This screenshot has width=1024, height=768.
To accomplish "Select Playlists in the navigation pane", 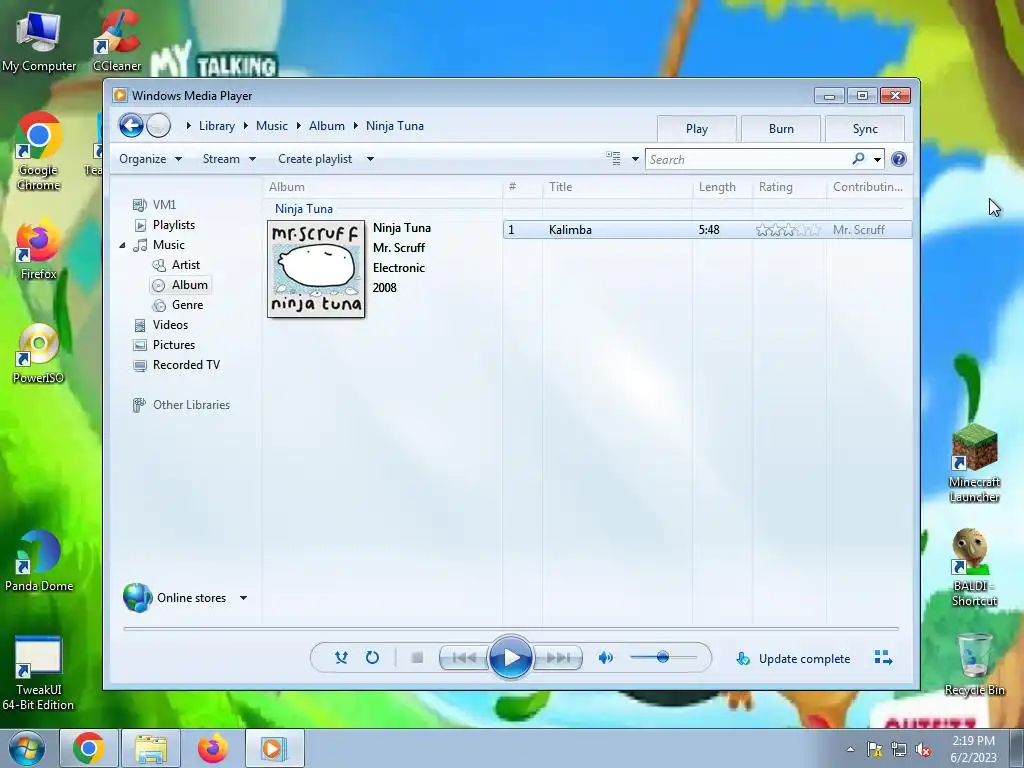I will pyautogui.click(x=174, y=225).
